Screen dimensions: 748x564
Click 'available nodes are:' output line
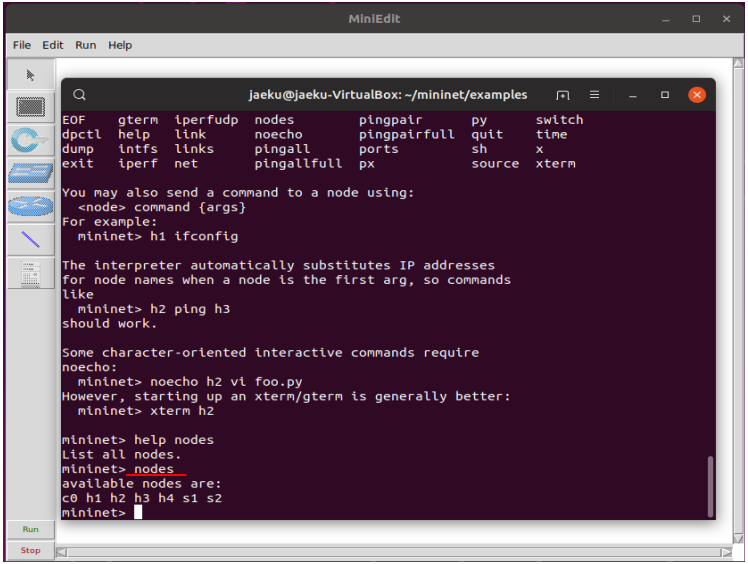click(x=142, y=483)
